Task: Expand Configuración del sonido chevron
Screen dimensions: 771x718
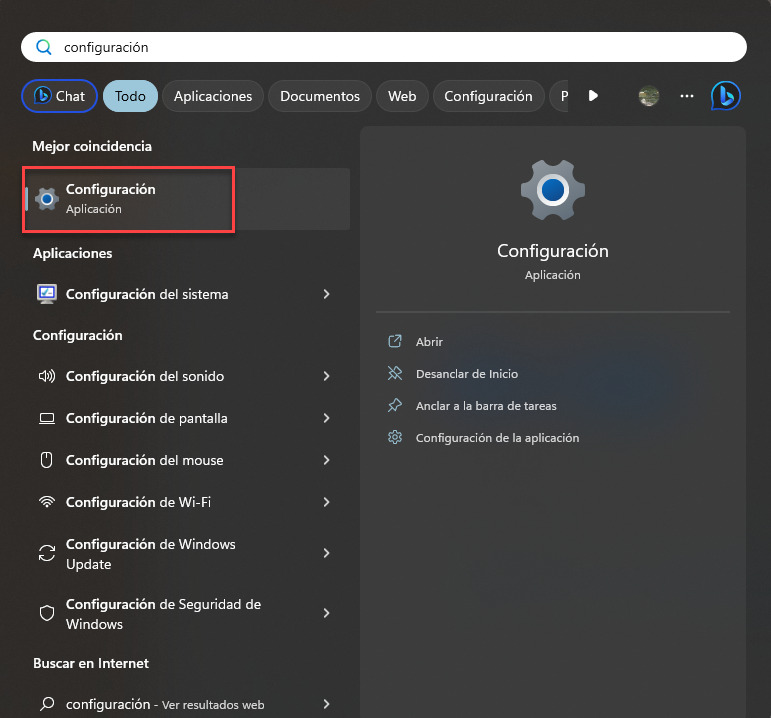Action: [326, 376]
